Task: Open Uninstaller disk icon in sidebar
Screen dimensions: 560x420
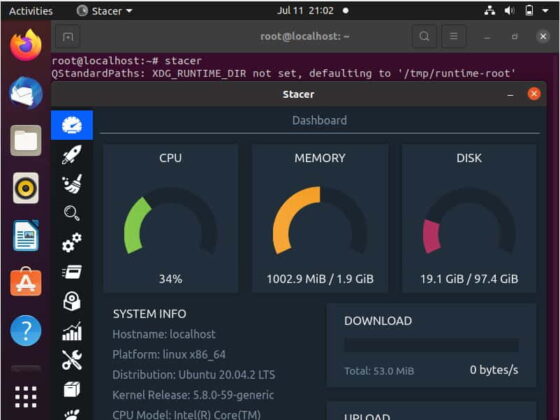Action: tap(72, 301)
